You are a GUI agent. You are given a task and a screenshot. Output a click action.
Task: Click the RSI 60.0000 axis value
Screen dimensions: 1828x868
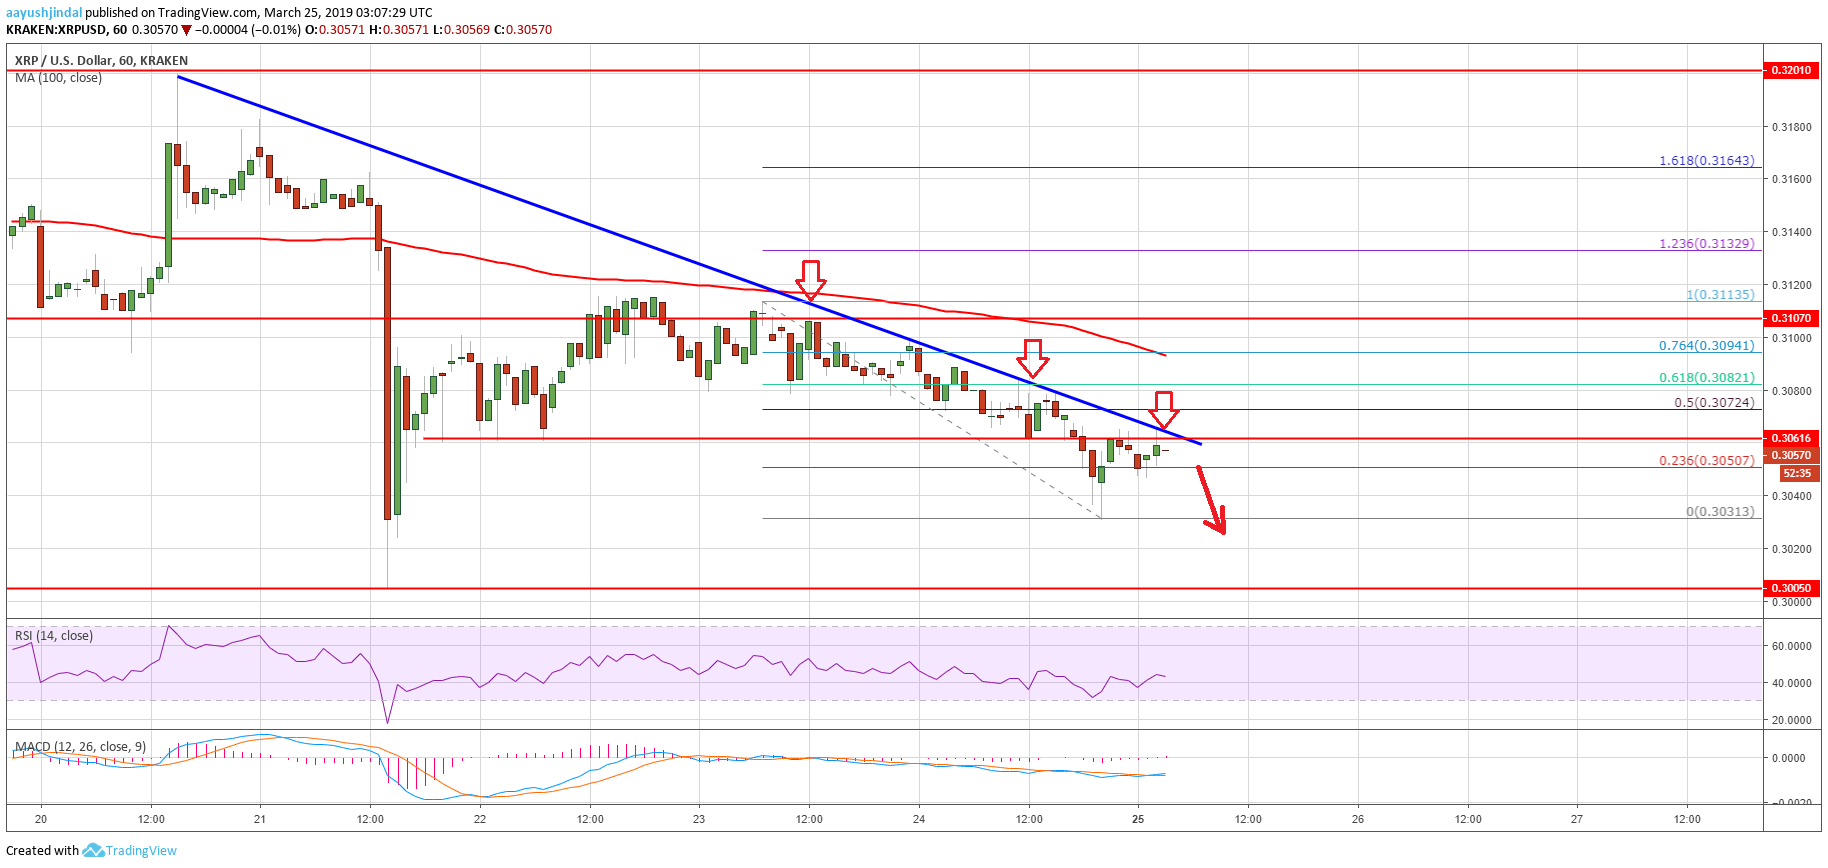1791,646
